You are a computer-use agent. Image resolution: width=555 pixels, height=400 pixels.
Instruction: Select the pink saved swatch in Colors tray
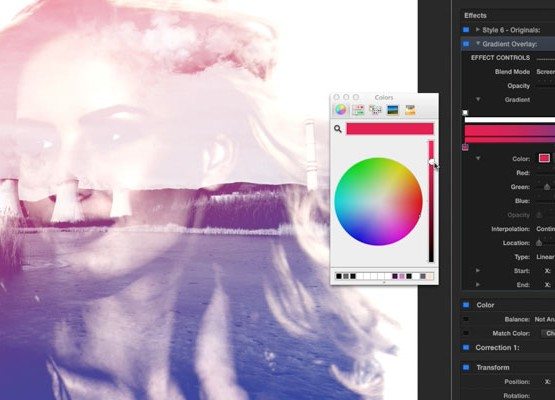coord(402,276)
